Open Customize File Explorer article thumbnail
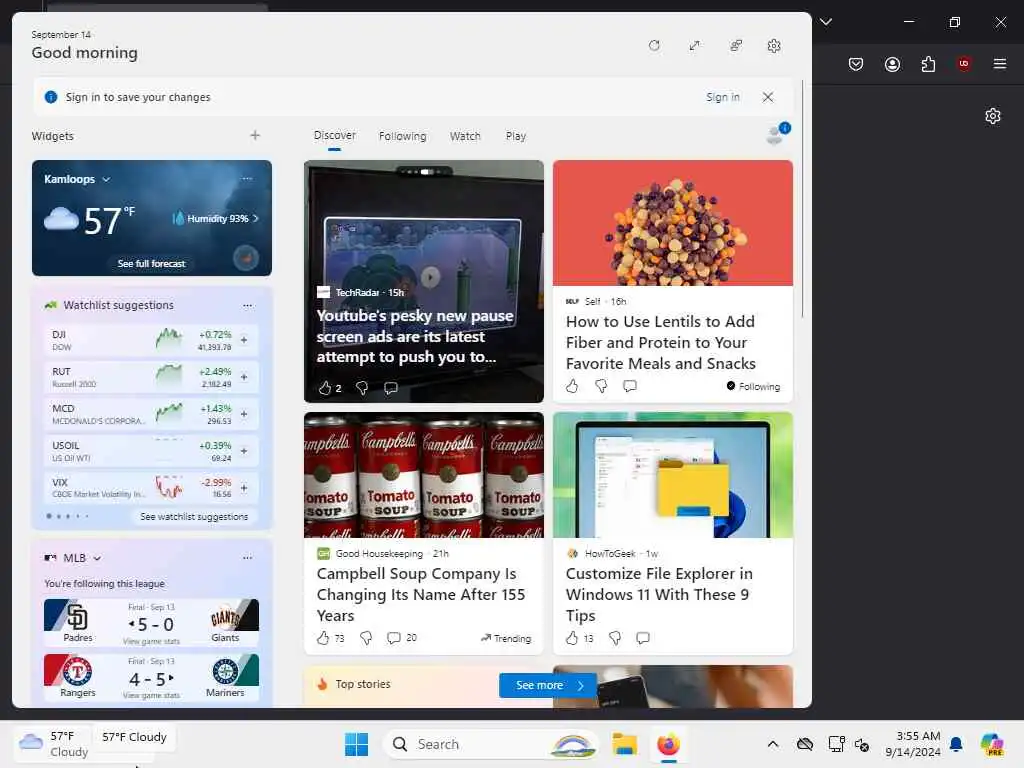Viewport: 1024px width, 768px height. pyautogui.click(x=673, y=475)
